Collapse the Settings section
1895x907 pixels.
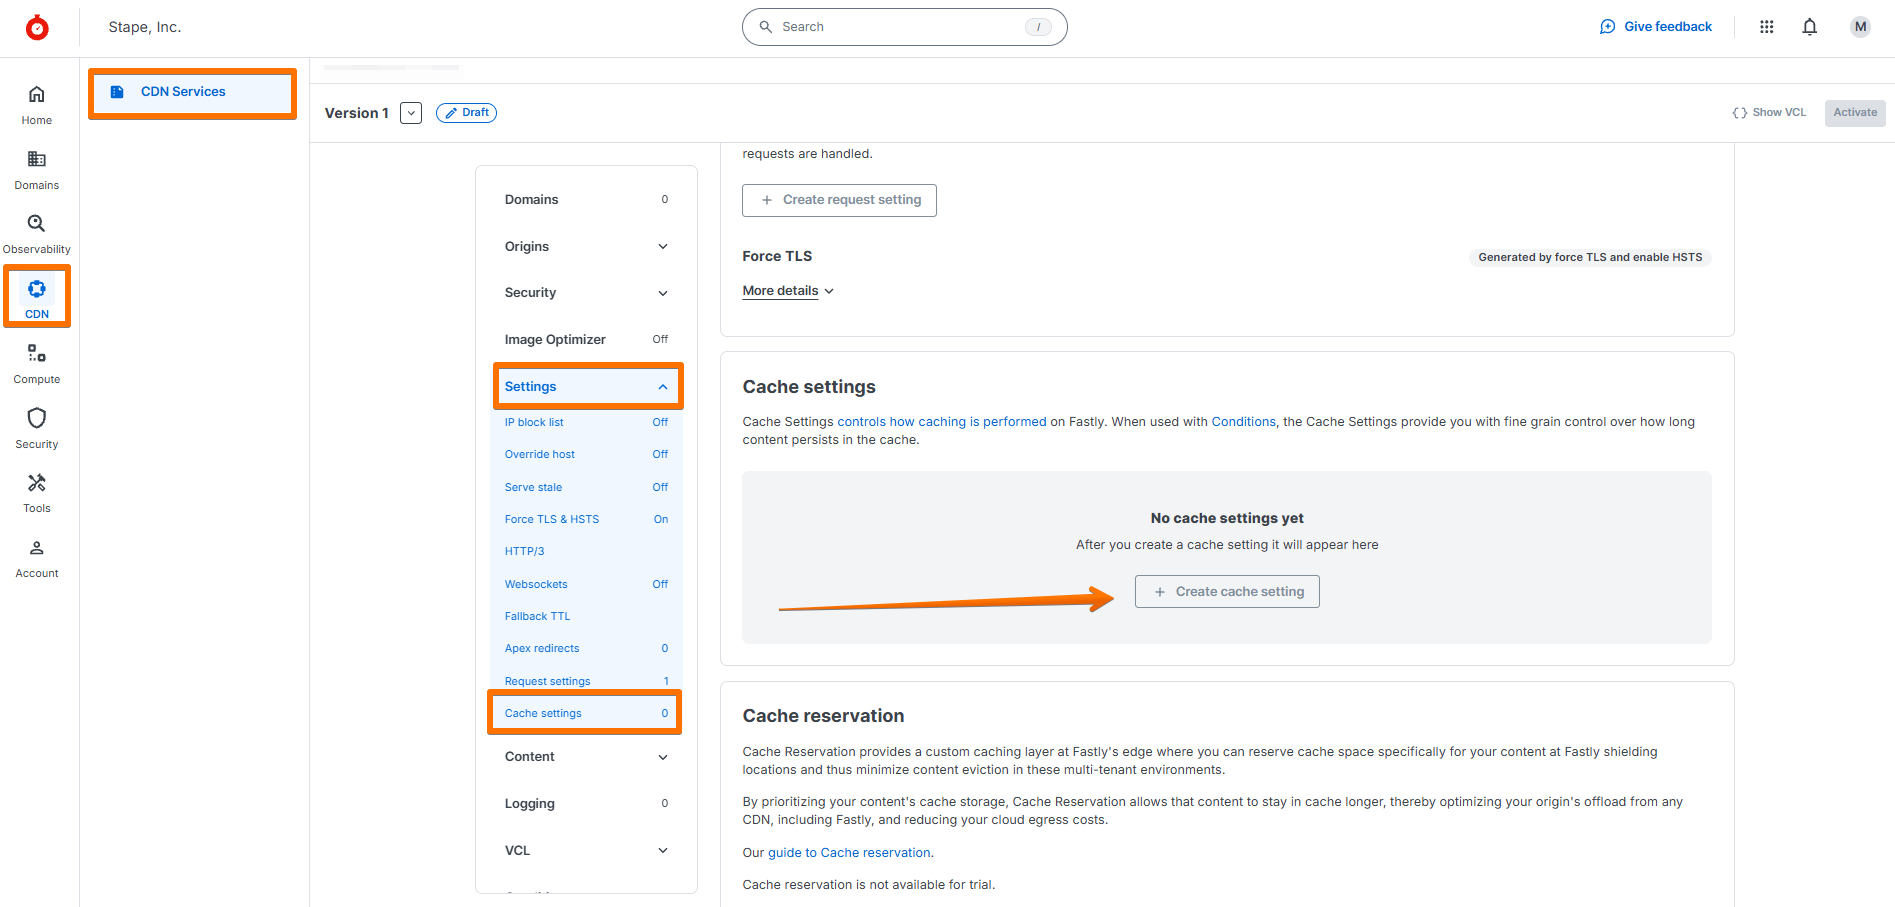[x=588, y=387]
